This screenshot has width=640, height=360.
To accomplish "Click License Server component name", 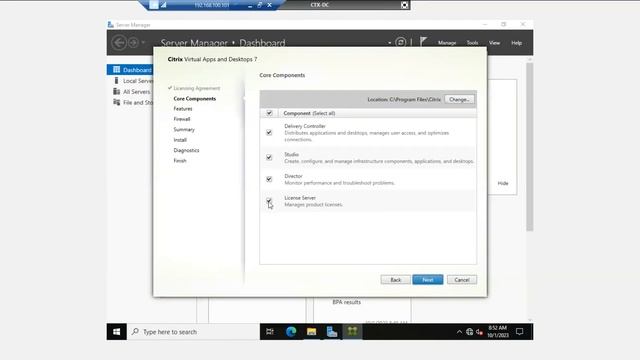I will tap(300, 198).
